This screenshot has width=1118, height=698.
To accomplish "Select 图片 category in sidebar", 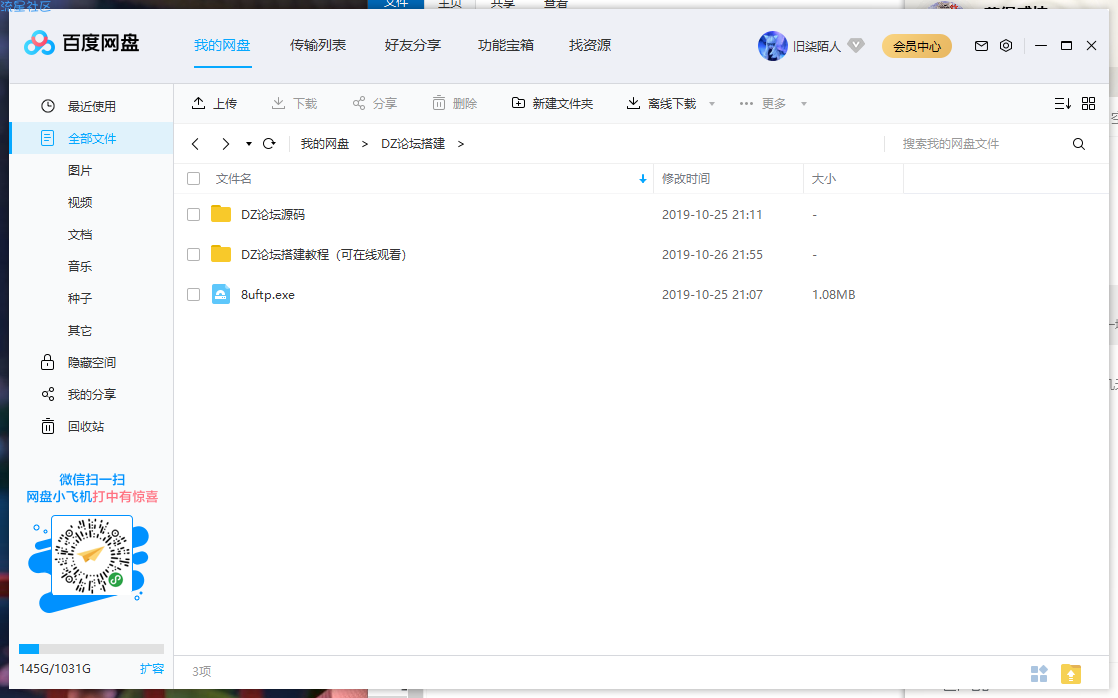I will click(80, 170).
